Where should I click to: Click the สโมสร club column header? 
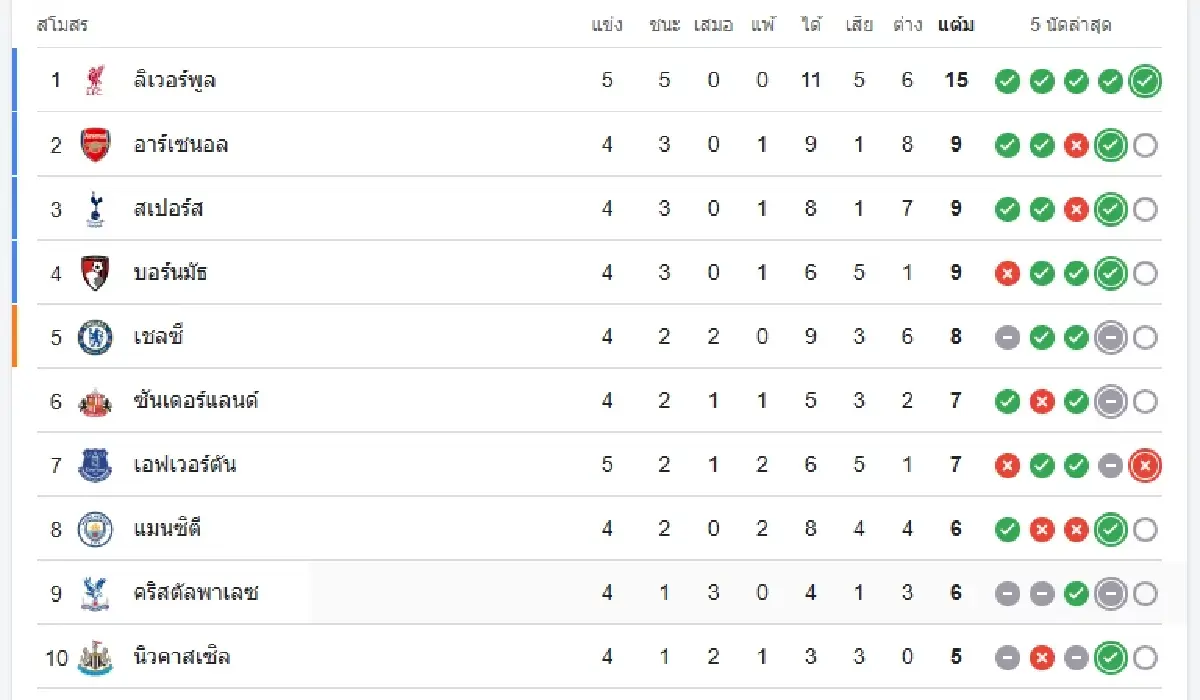point(62,25)
